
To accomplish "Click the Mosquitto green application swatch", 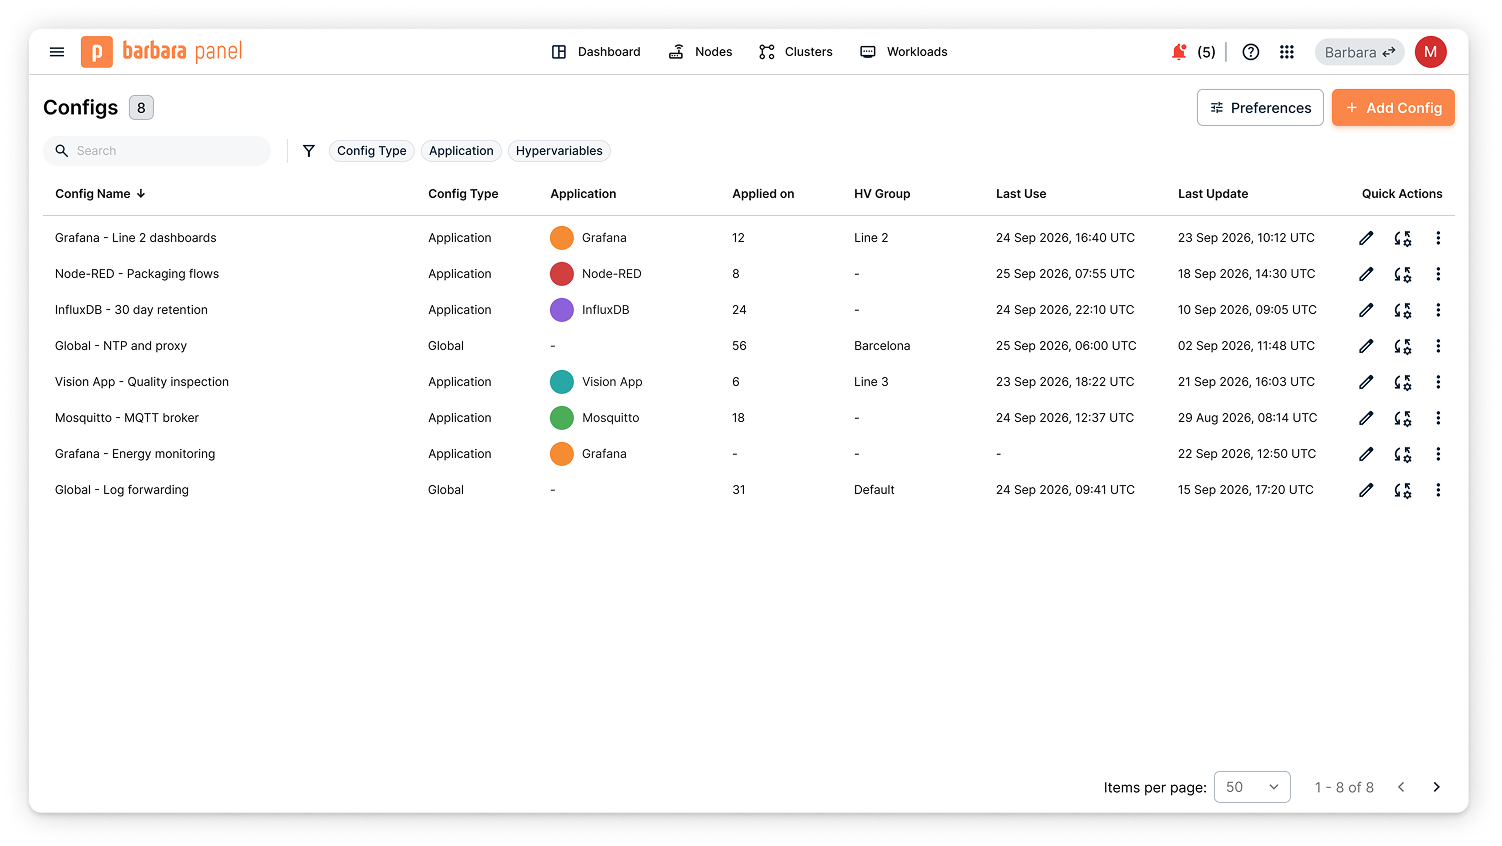I will 562,418.
